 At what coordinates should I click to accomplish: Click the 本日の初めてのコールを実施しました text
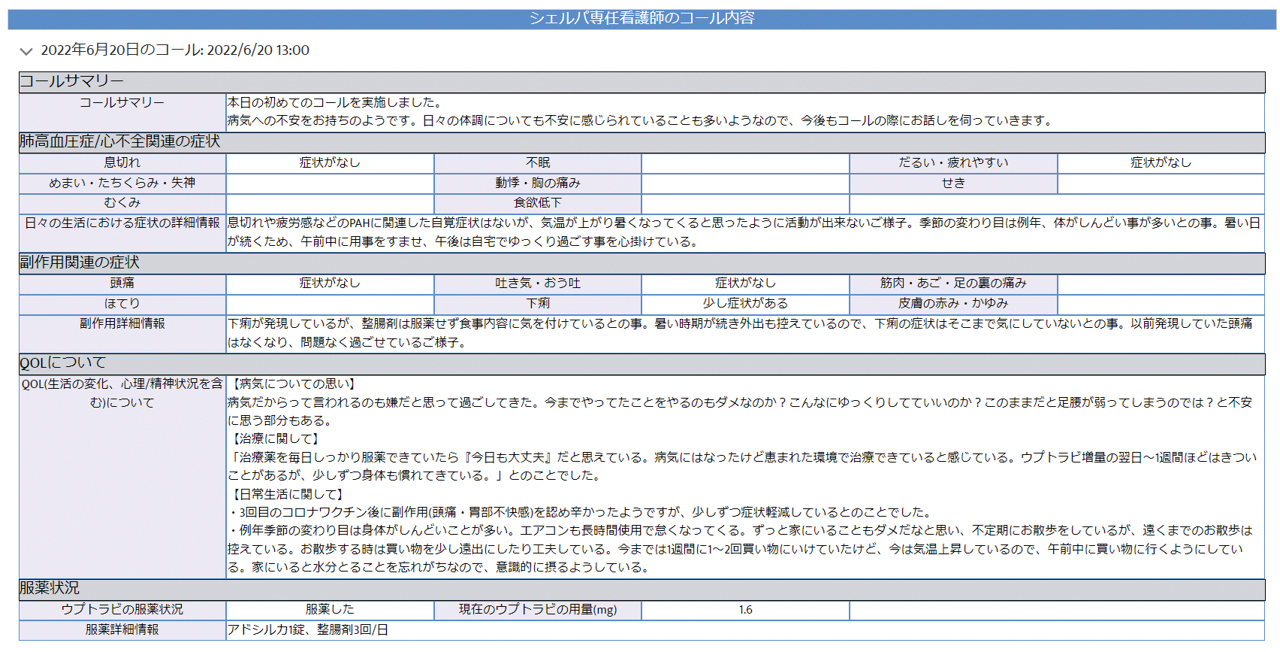pyautogui.click(x=334, y=103)
